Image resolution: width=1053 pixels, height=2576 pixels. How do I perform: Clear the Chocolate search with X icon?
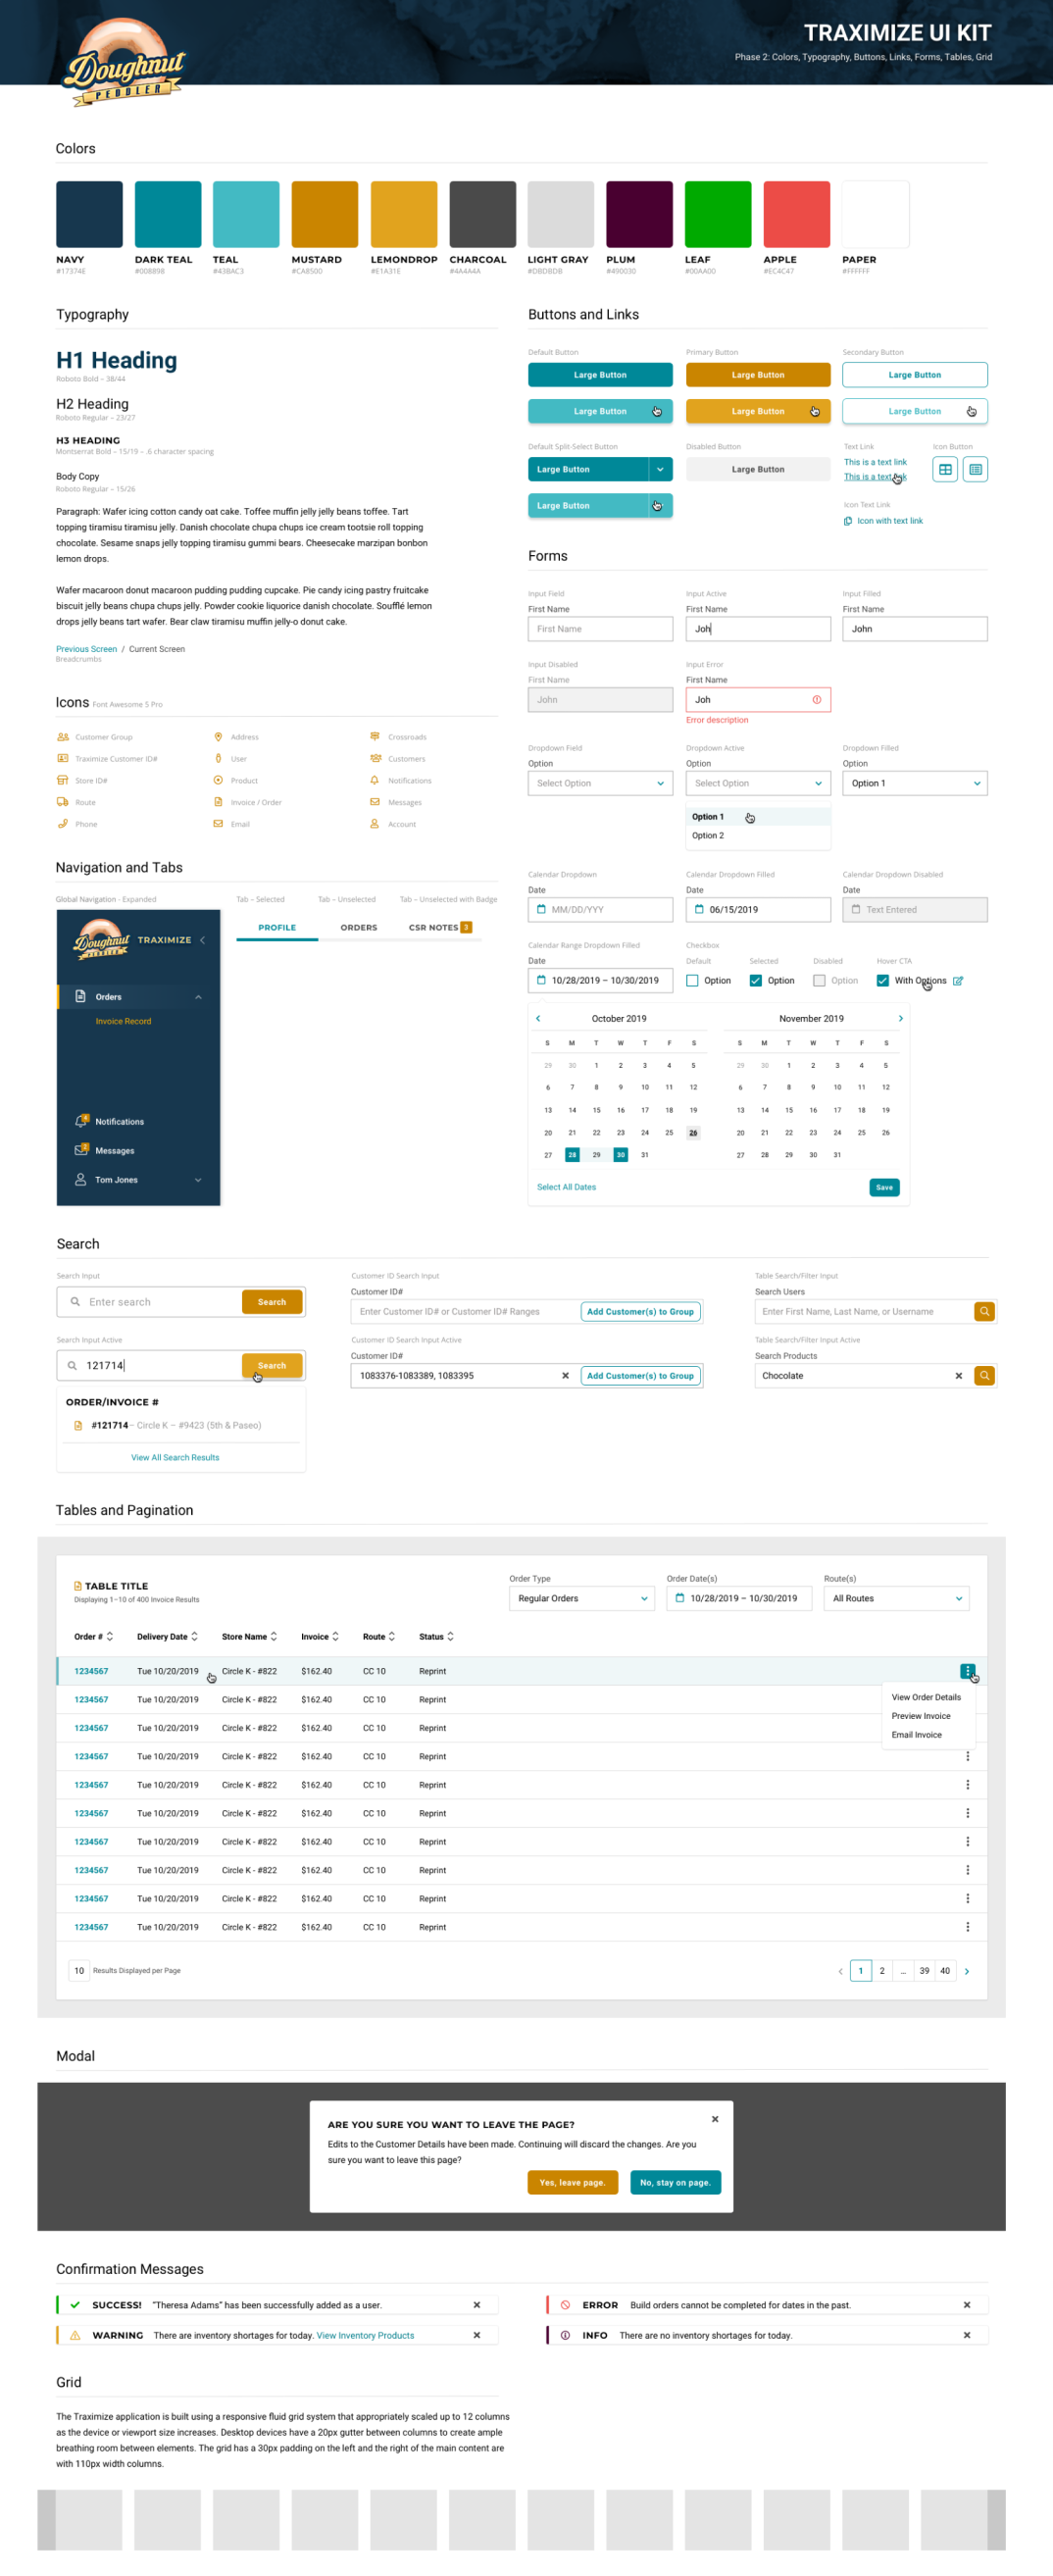958,1376
